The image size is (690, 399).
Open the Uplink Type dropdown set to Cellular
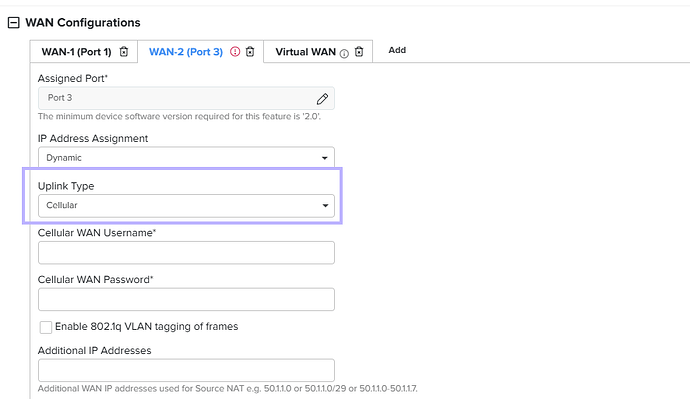click(186, 205)
